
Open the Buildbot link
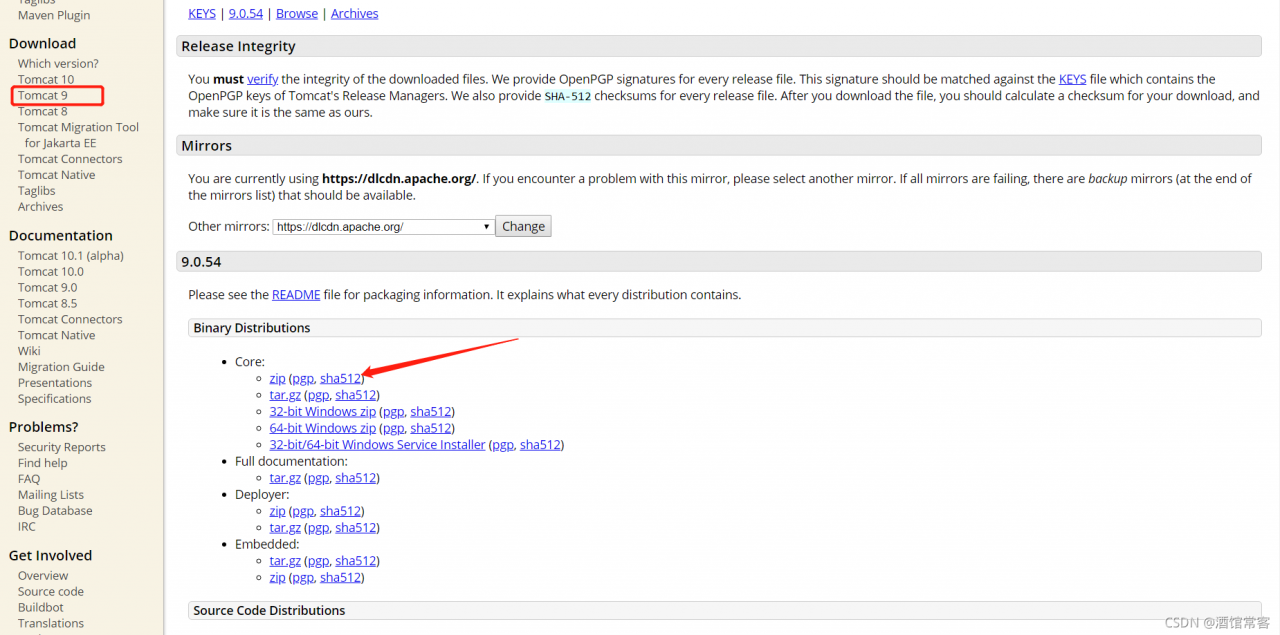tap(41, 608)
